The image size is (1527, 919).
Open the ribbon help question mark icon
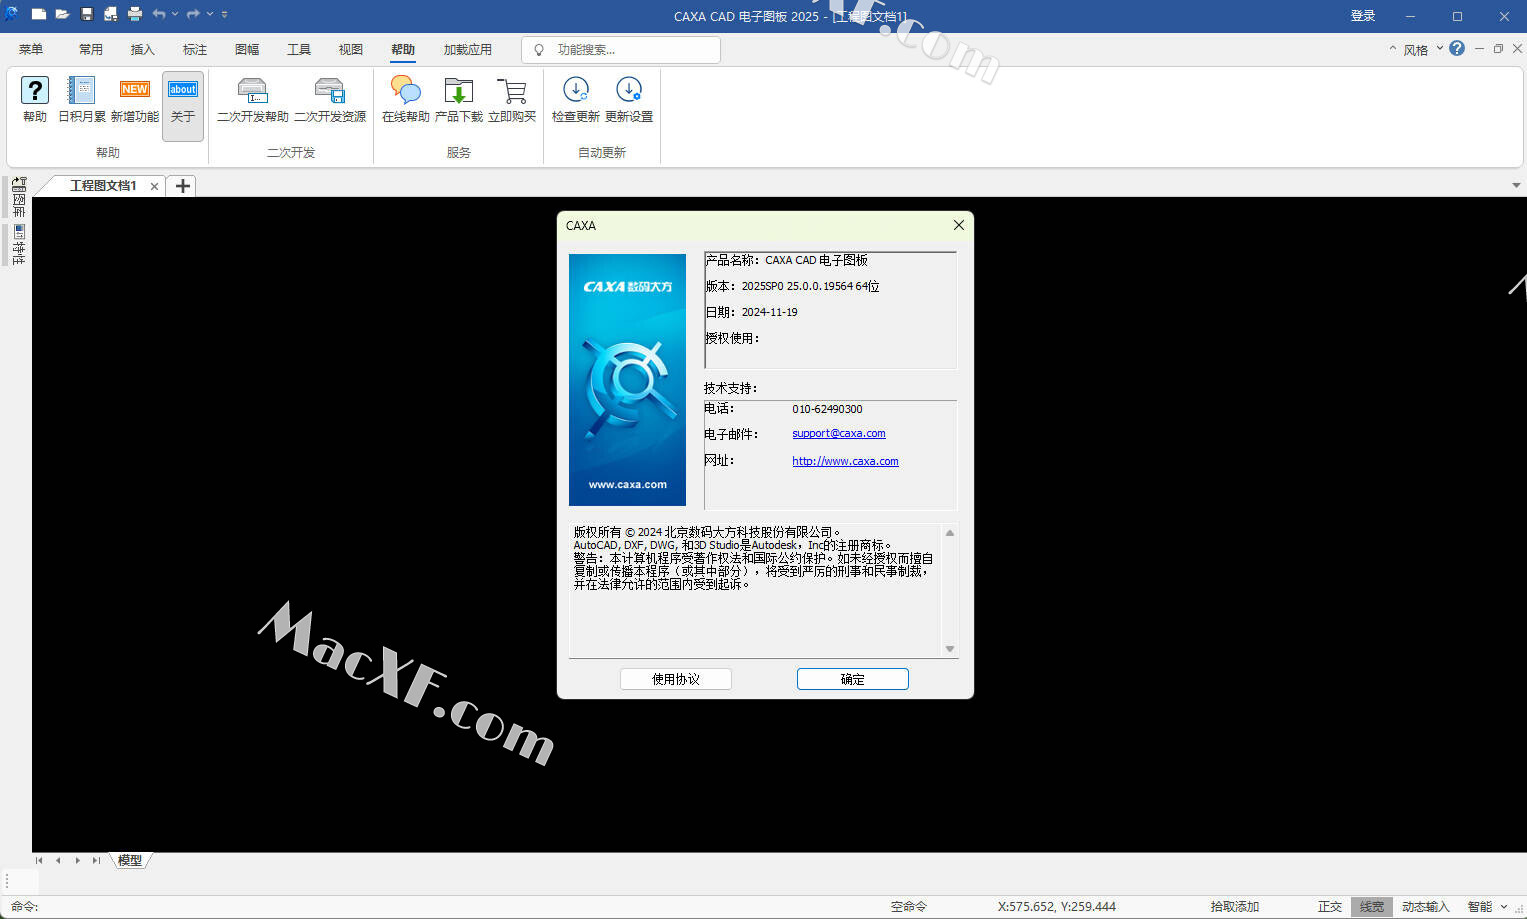point(1457,48)
